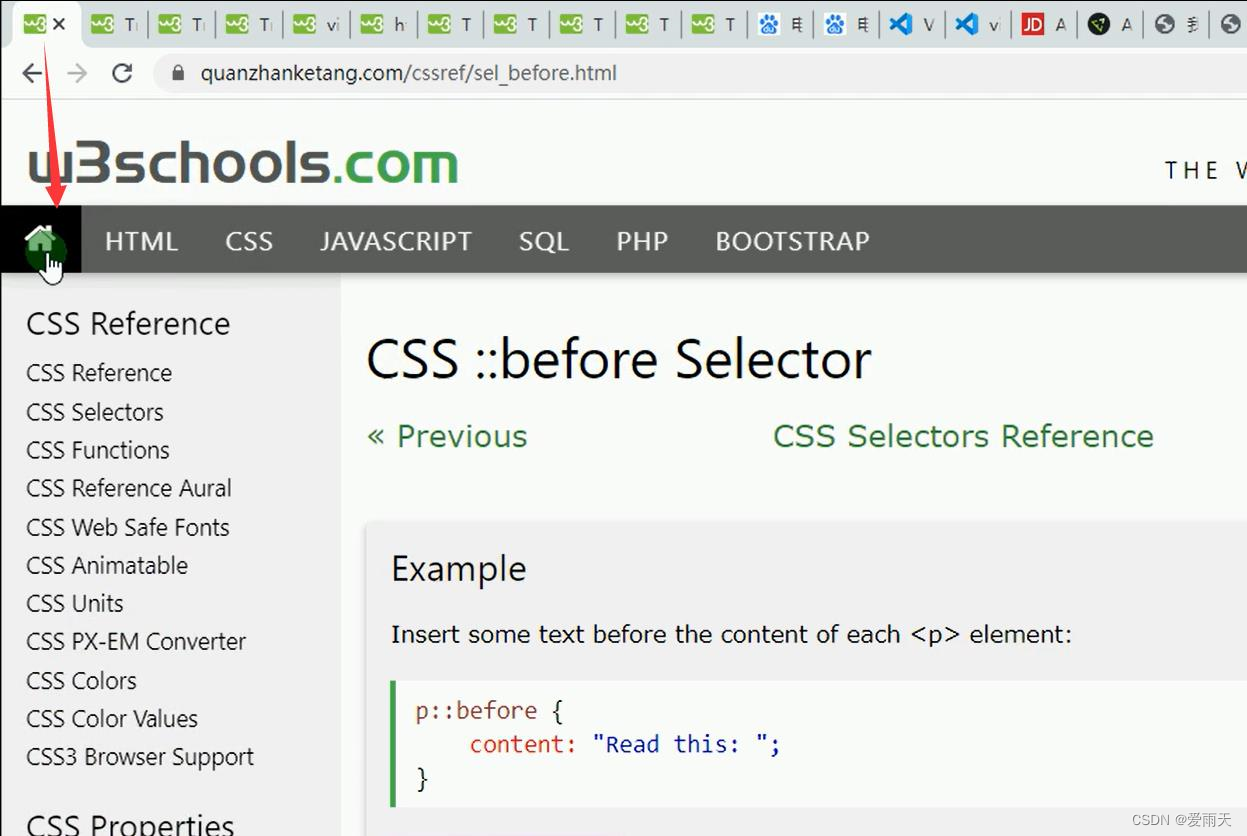Open CSS3 Browser Support sidebar link
The image size is (1247, 836).
[x=140, y=757]
